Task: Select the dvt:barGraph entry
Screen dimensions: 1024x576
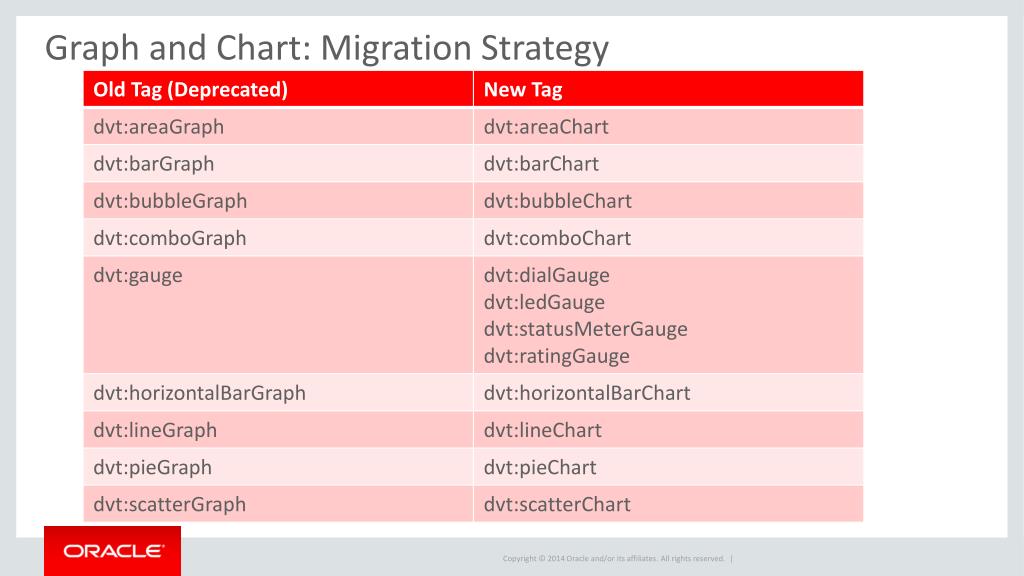Action: click(x=278, y=163)
